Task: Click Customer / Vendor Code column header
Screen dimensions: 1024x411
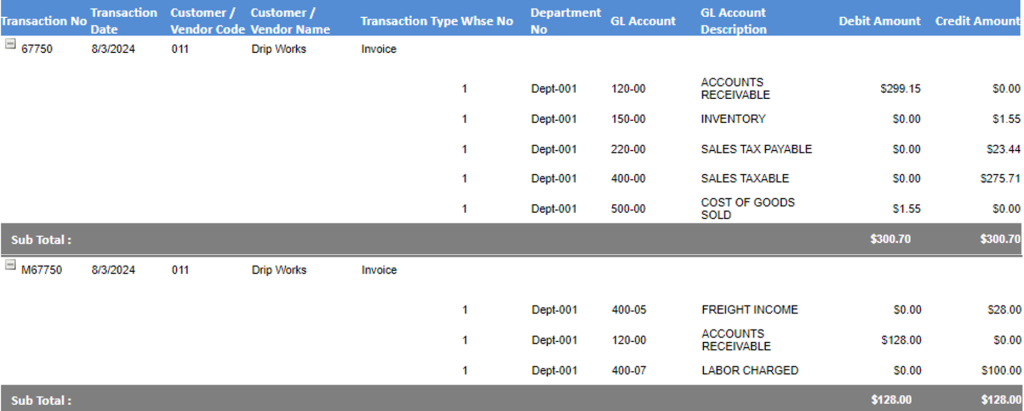Action: coord(208,21)
